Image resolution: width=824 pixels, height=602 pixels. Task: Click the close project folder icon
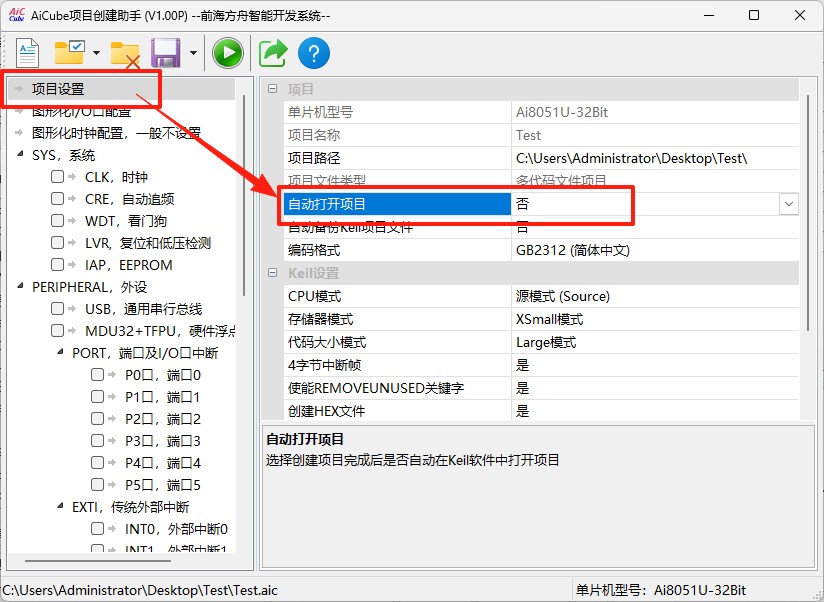pyautogui.click(x=125, y=54)
